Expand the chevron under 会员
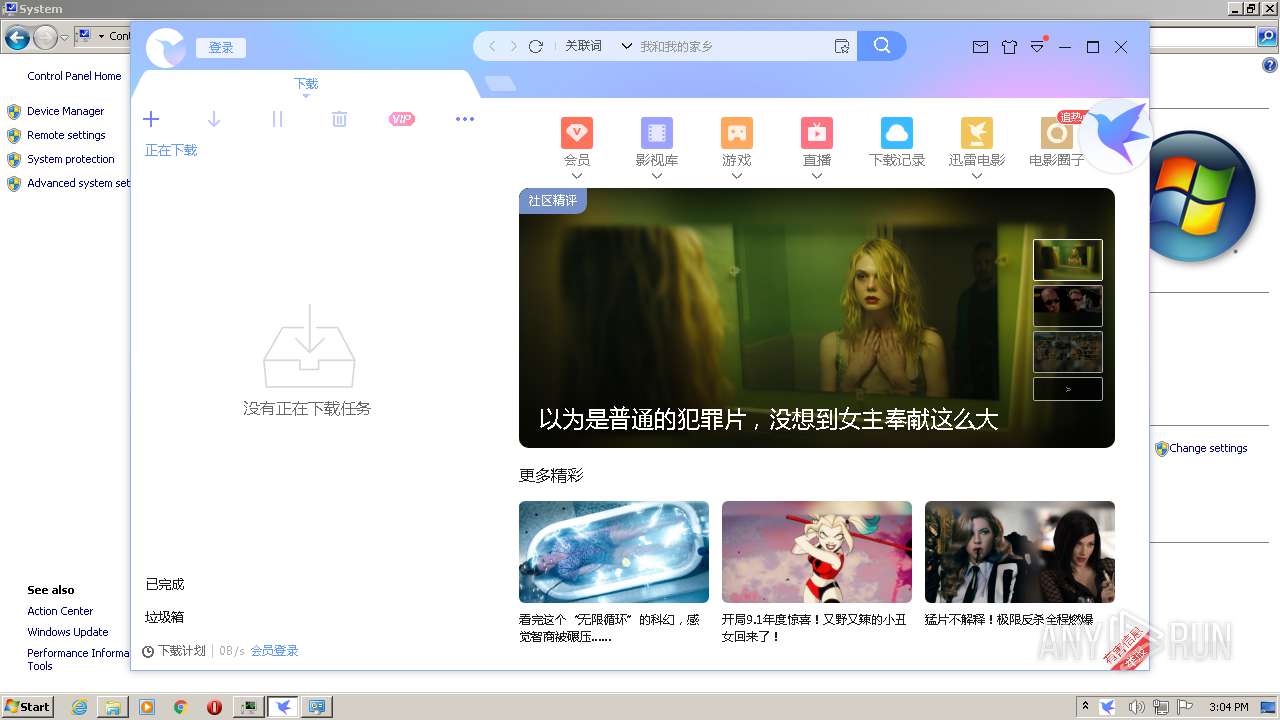The height and width of the screenshot is (720, 1280). tap(577, 176)
